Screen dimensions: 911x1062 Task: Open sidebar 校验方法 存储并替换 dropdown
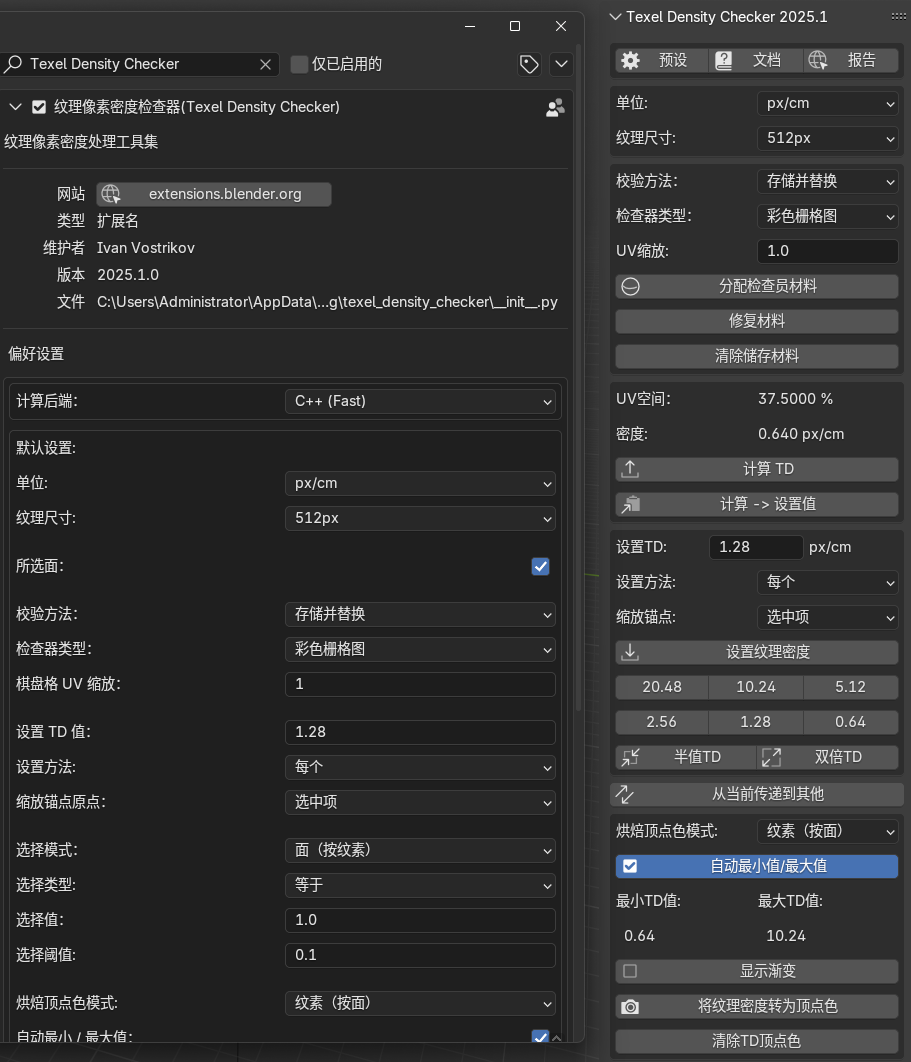tap(828, 182)
